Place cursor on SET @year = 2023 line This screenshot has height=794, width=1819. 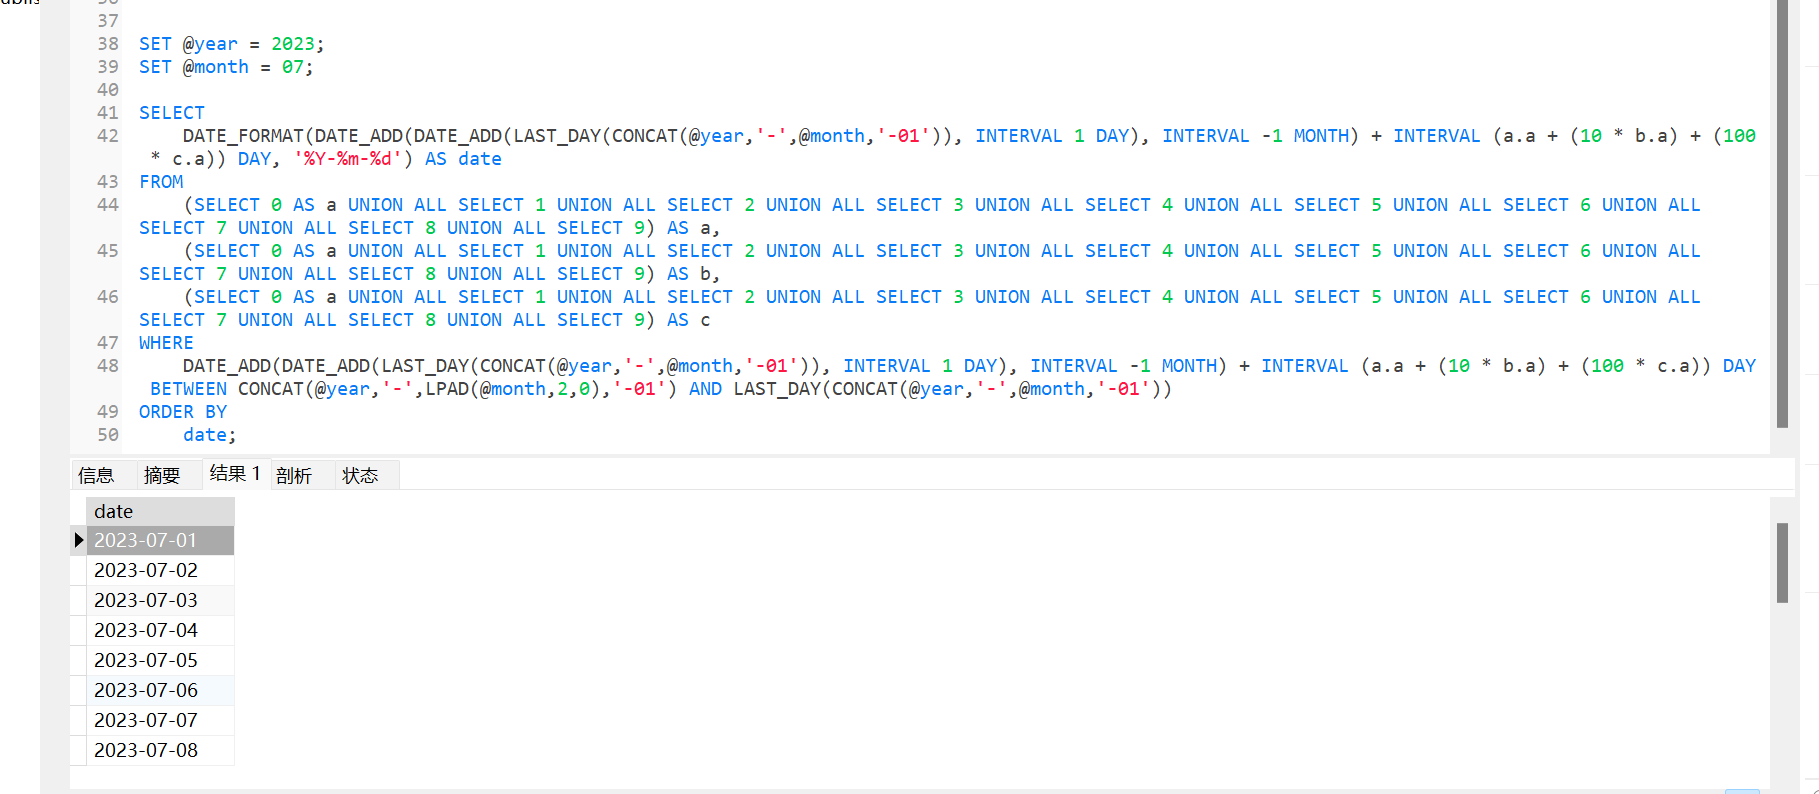[x=232, y=44]
